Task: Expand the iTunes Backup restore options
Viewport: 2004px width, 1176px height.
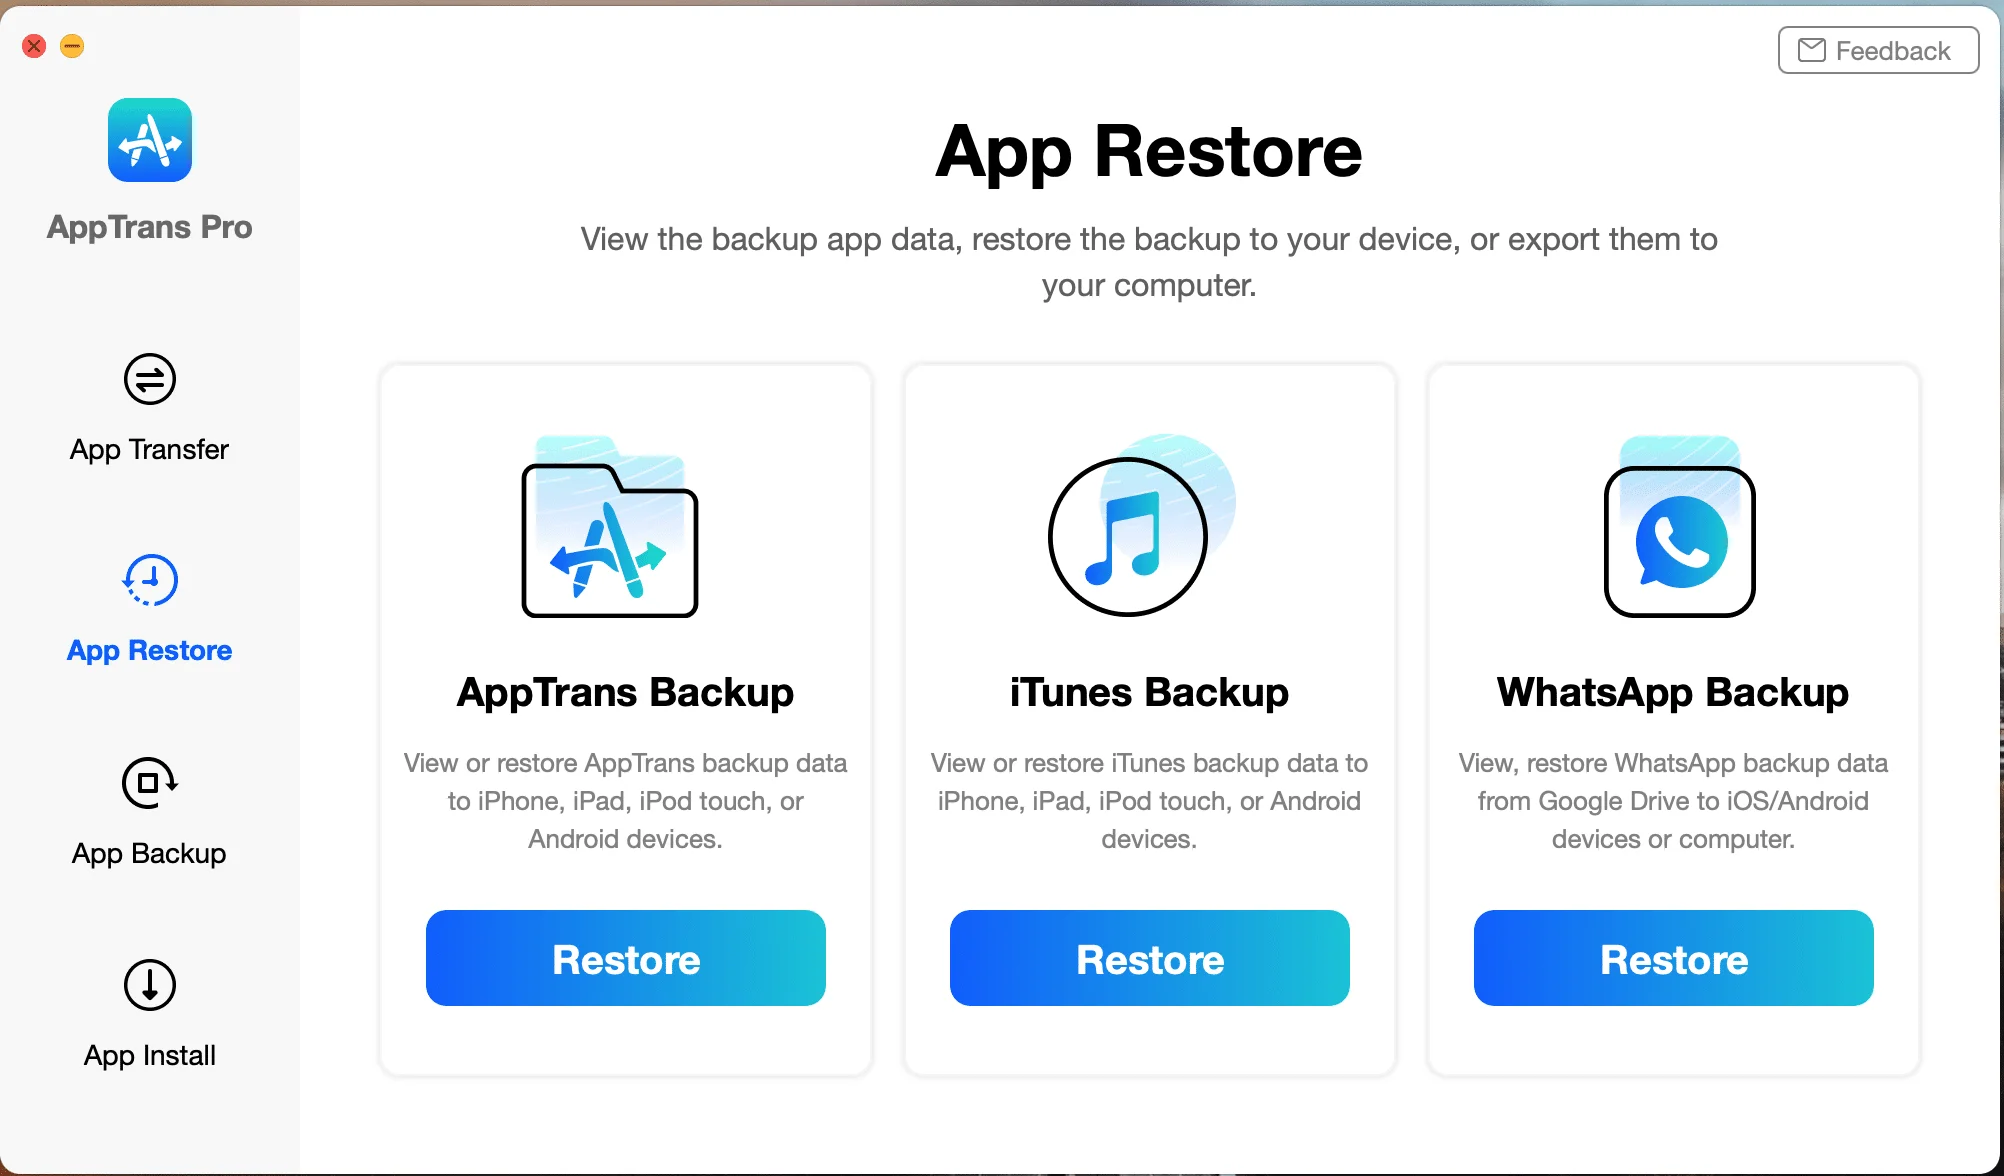Action: click(x=1149, y=960)
